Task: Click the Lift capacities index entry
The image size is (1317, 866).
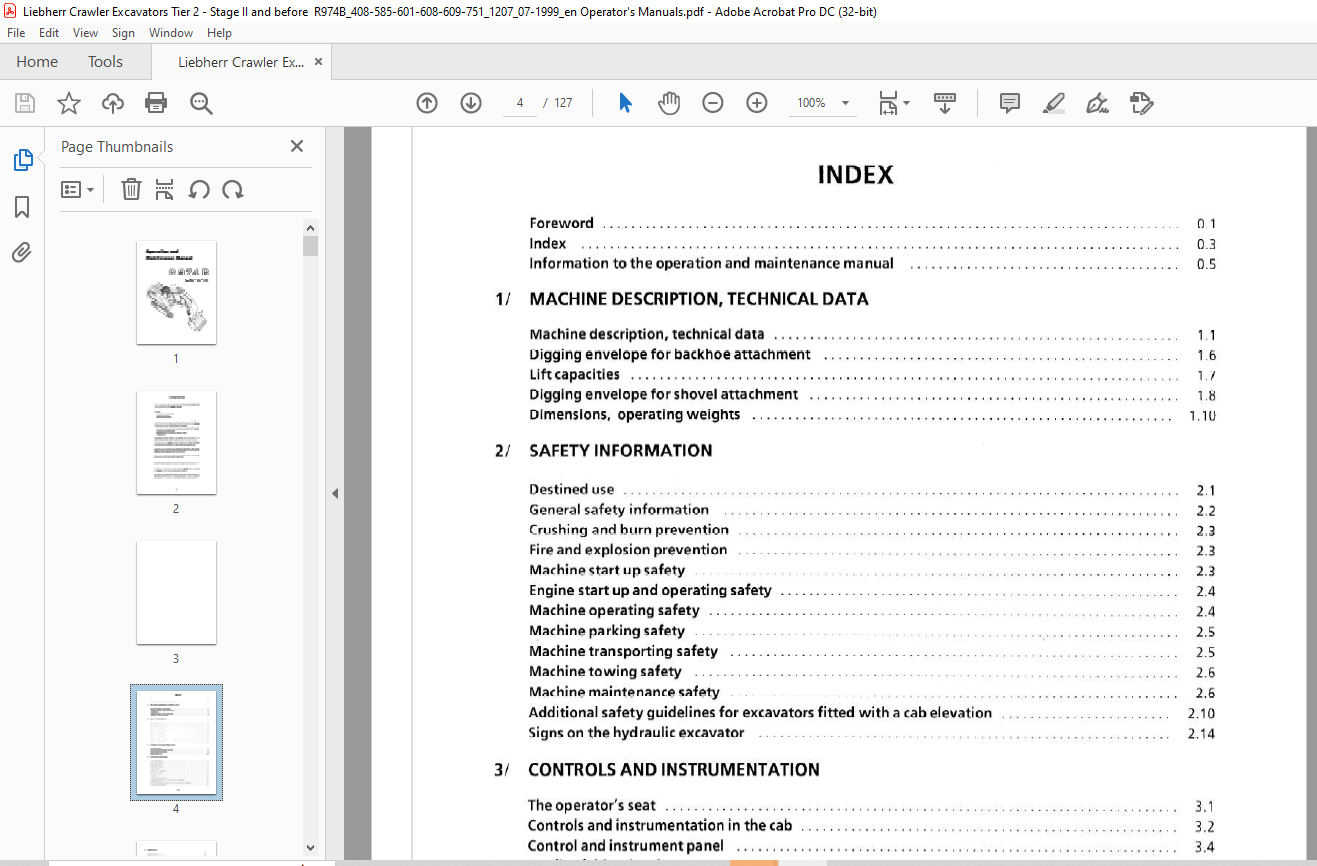Action: tap(574, 375)
